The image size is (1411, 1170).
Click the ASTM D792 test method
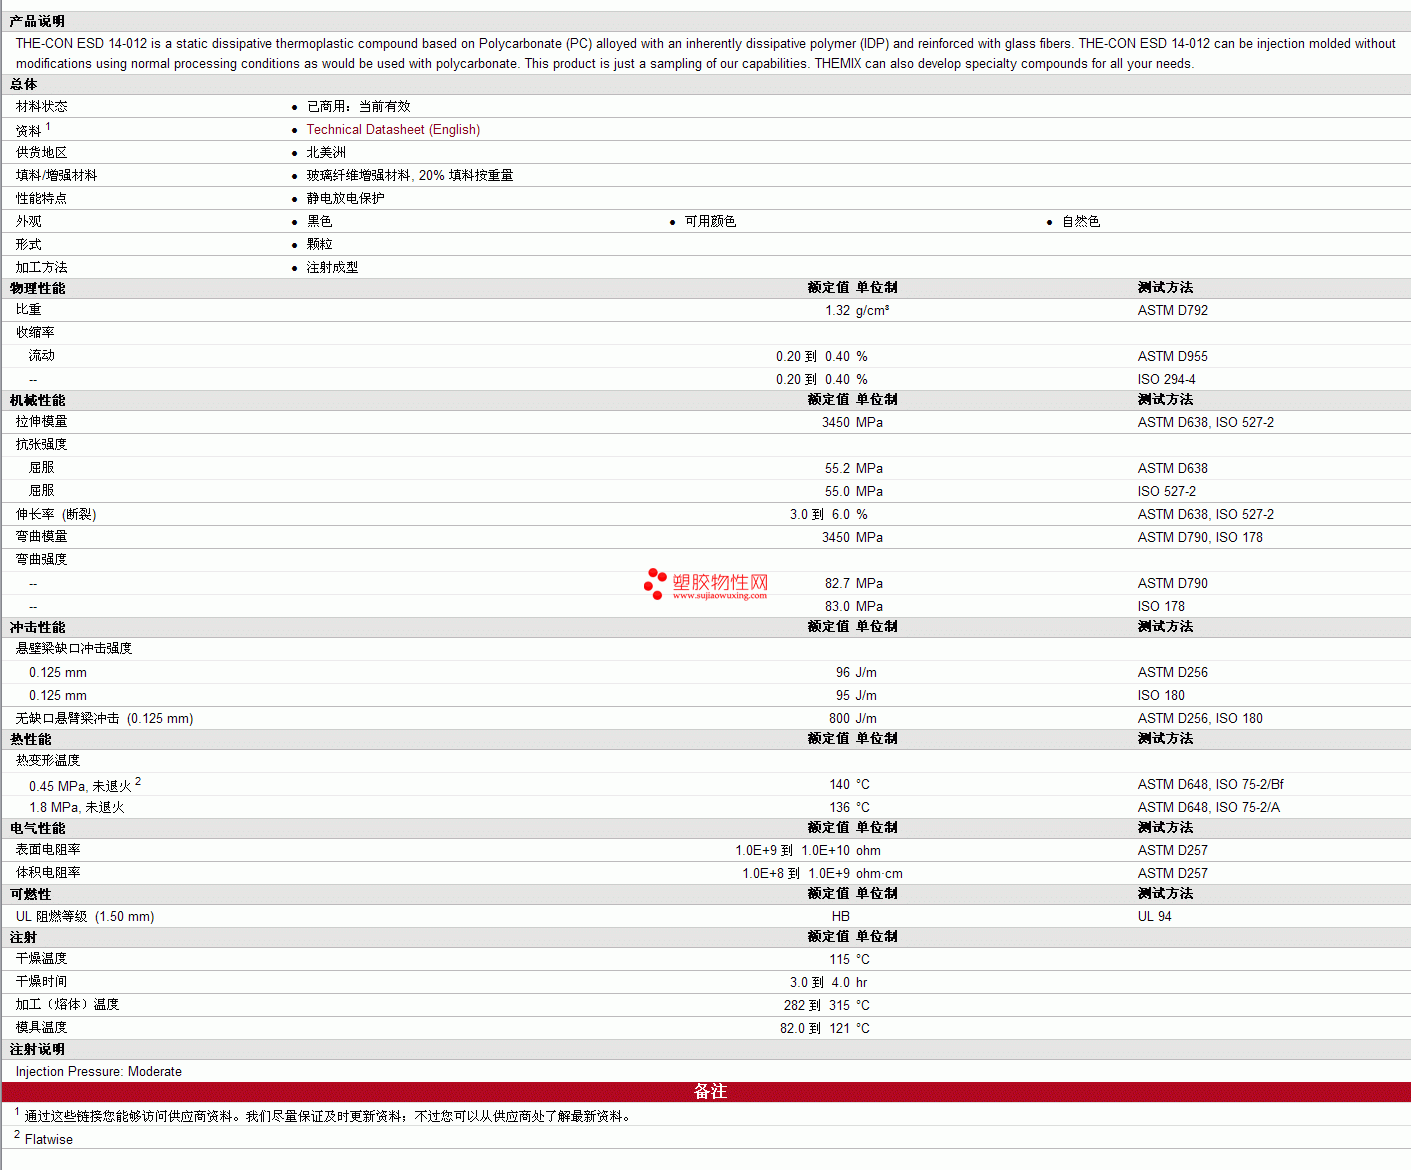click(x=1173, y=311)
